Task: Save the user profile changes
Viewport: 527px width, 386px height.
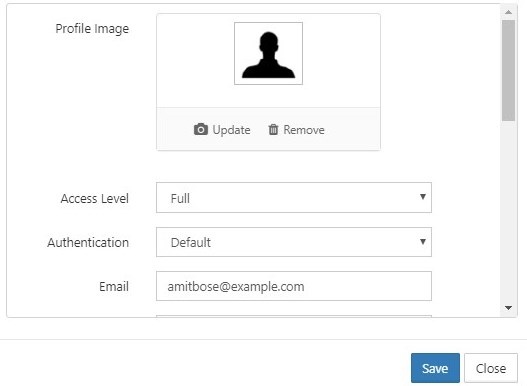Action: 435,368
